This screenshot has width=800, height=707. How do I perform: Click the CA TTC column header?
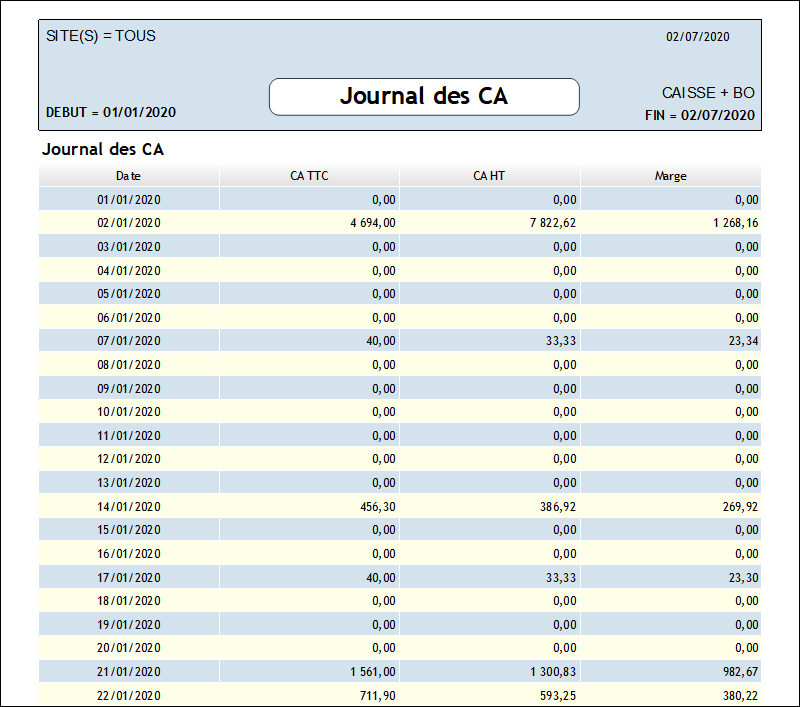point(309,176)
